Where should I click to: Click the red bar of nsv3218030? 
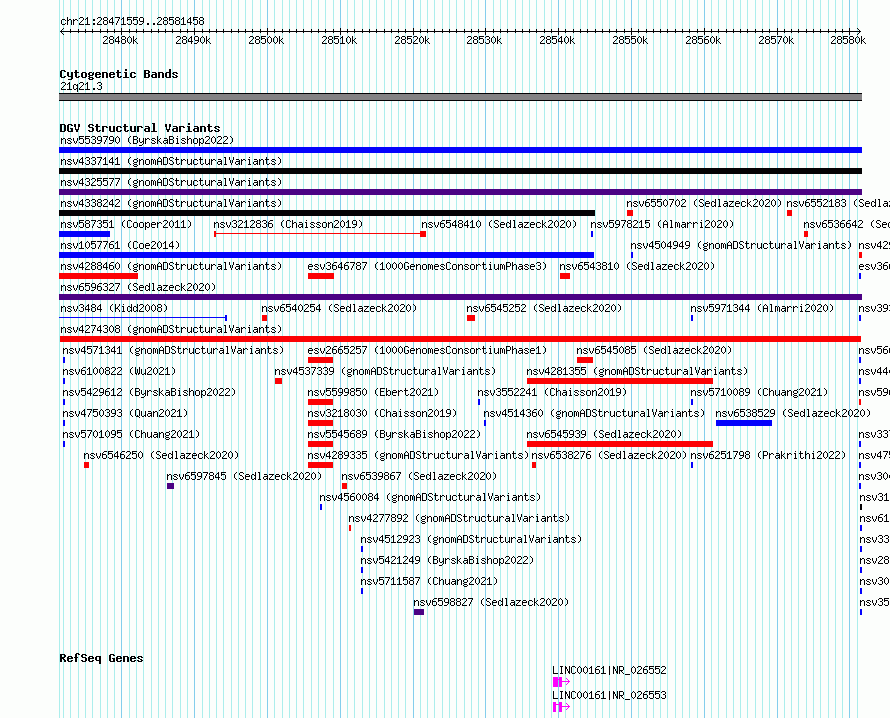(x=321, y=423)
